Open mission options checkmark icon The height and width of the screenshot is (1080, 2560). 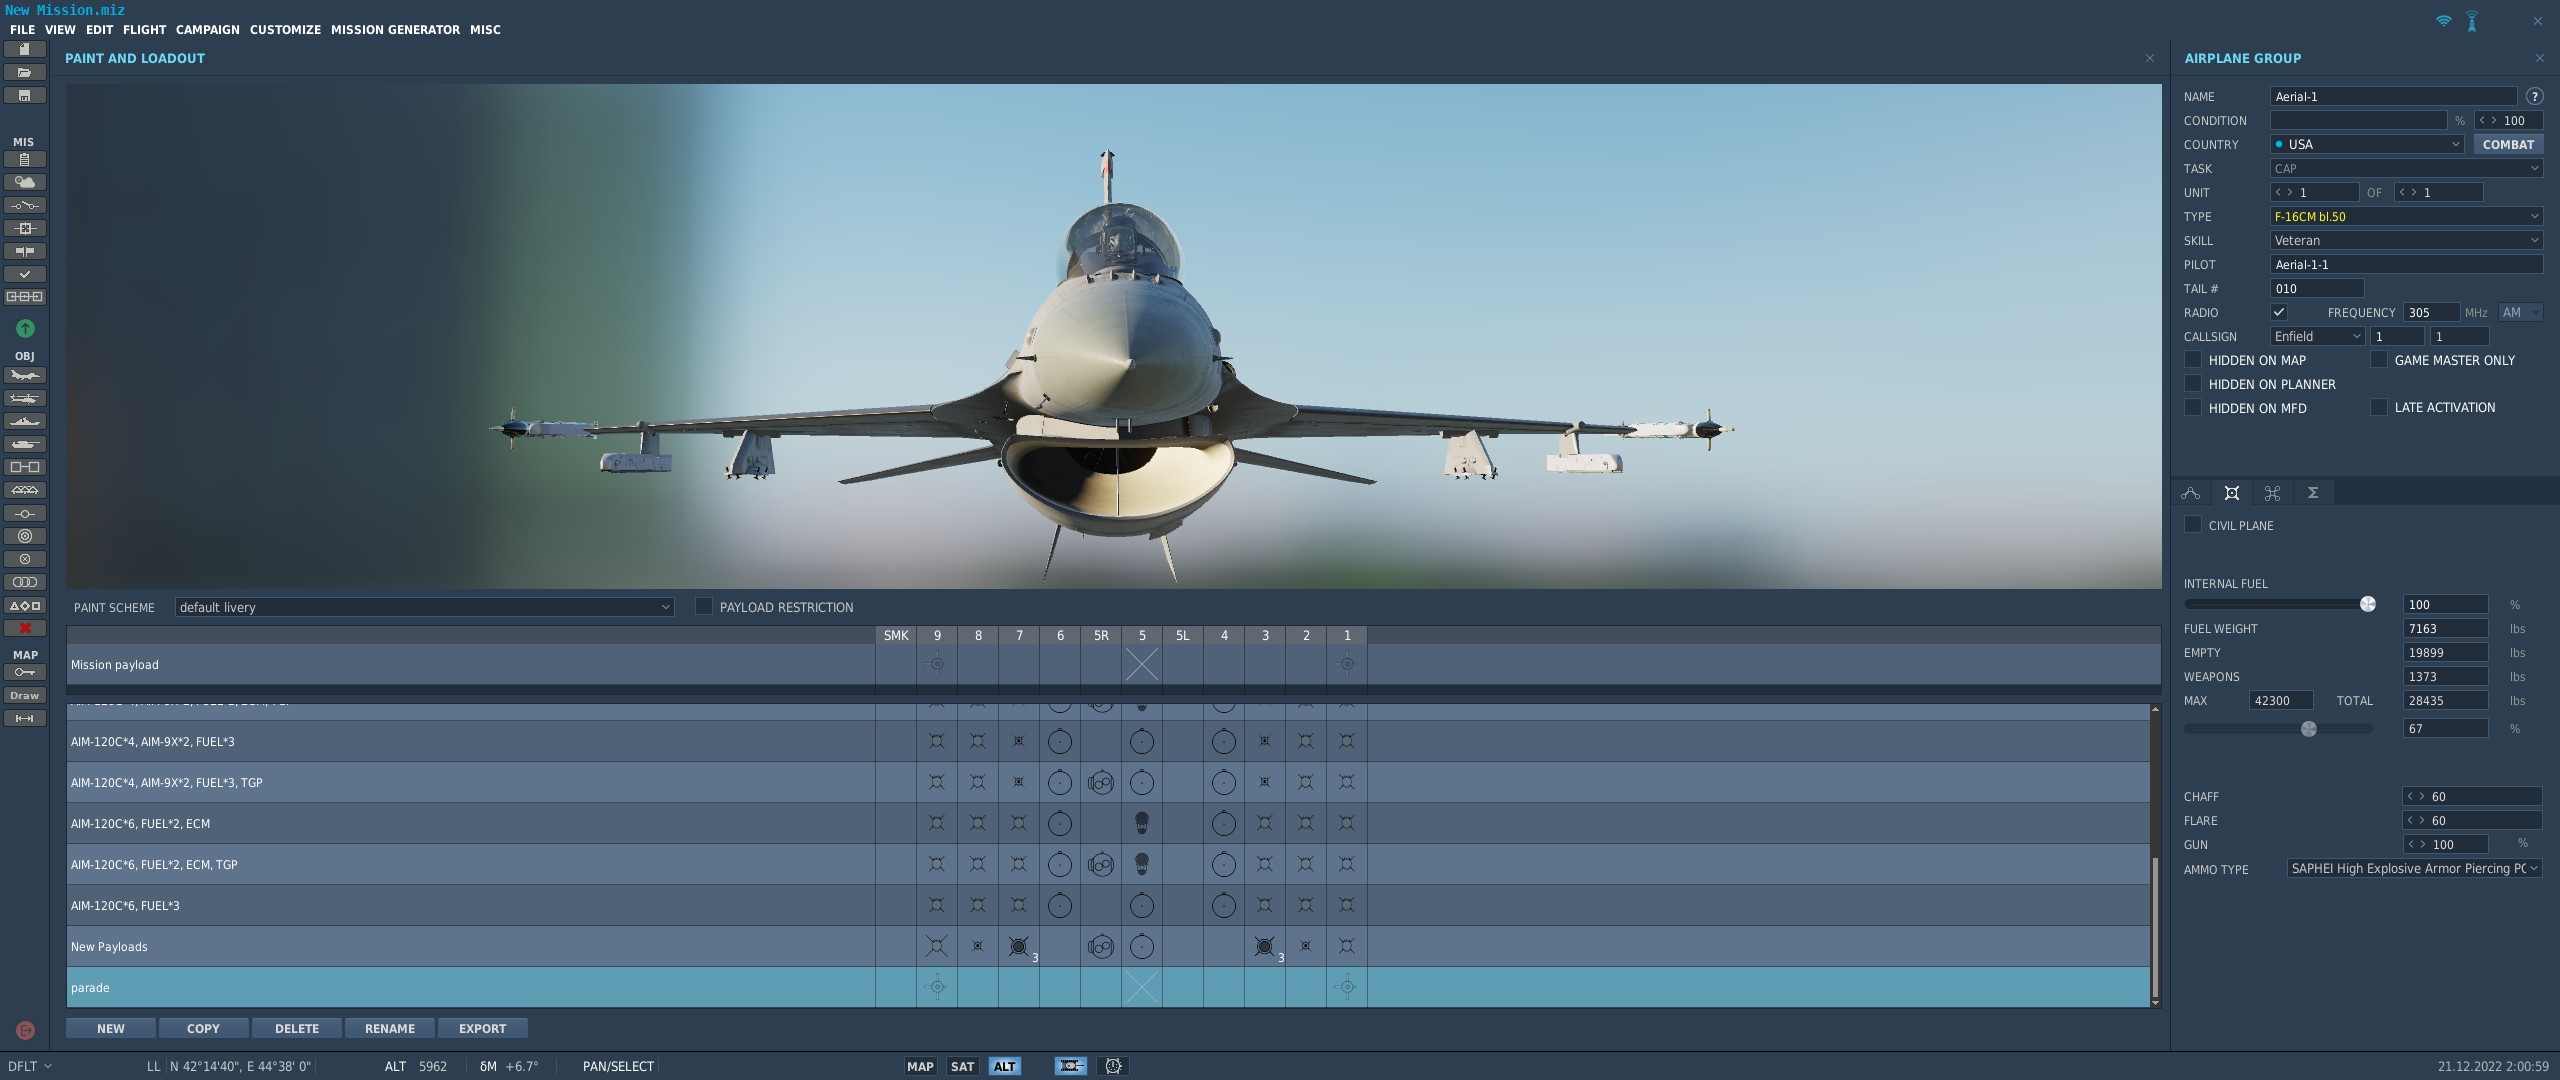click(25, 274)
